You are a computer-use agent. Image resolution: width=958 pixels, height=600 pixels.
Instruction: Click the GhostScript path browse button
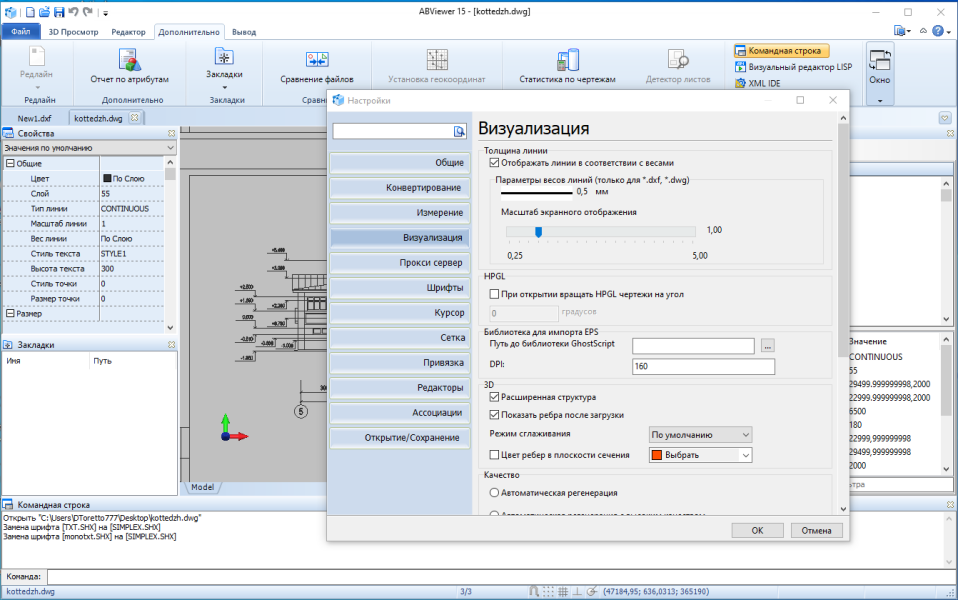[767, 346]
